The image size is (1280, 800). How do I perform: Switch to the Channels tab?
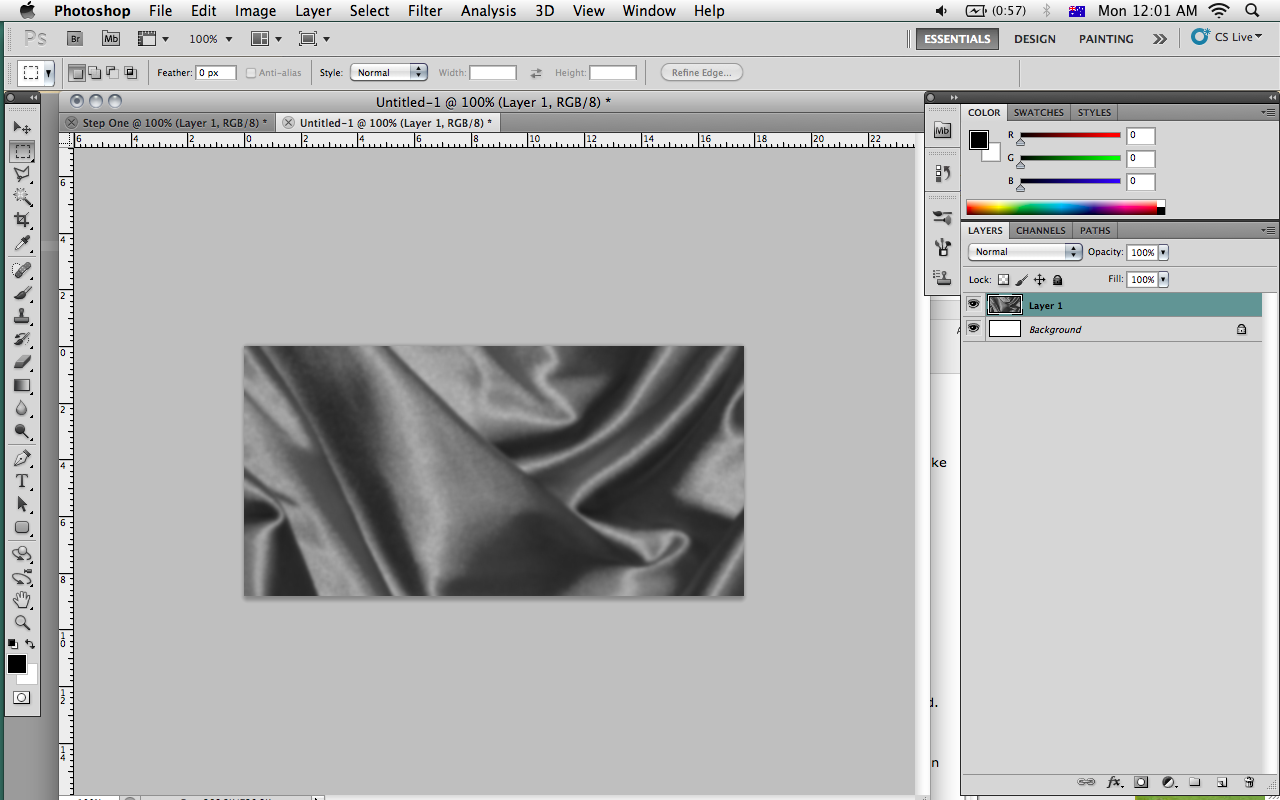point(1040,230)
